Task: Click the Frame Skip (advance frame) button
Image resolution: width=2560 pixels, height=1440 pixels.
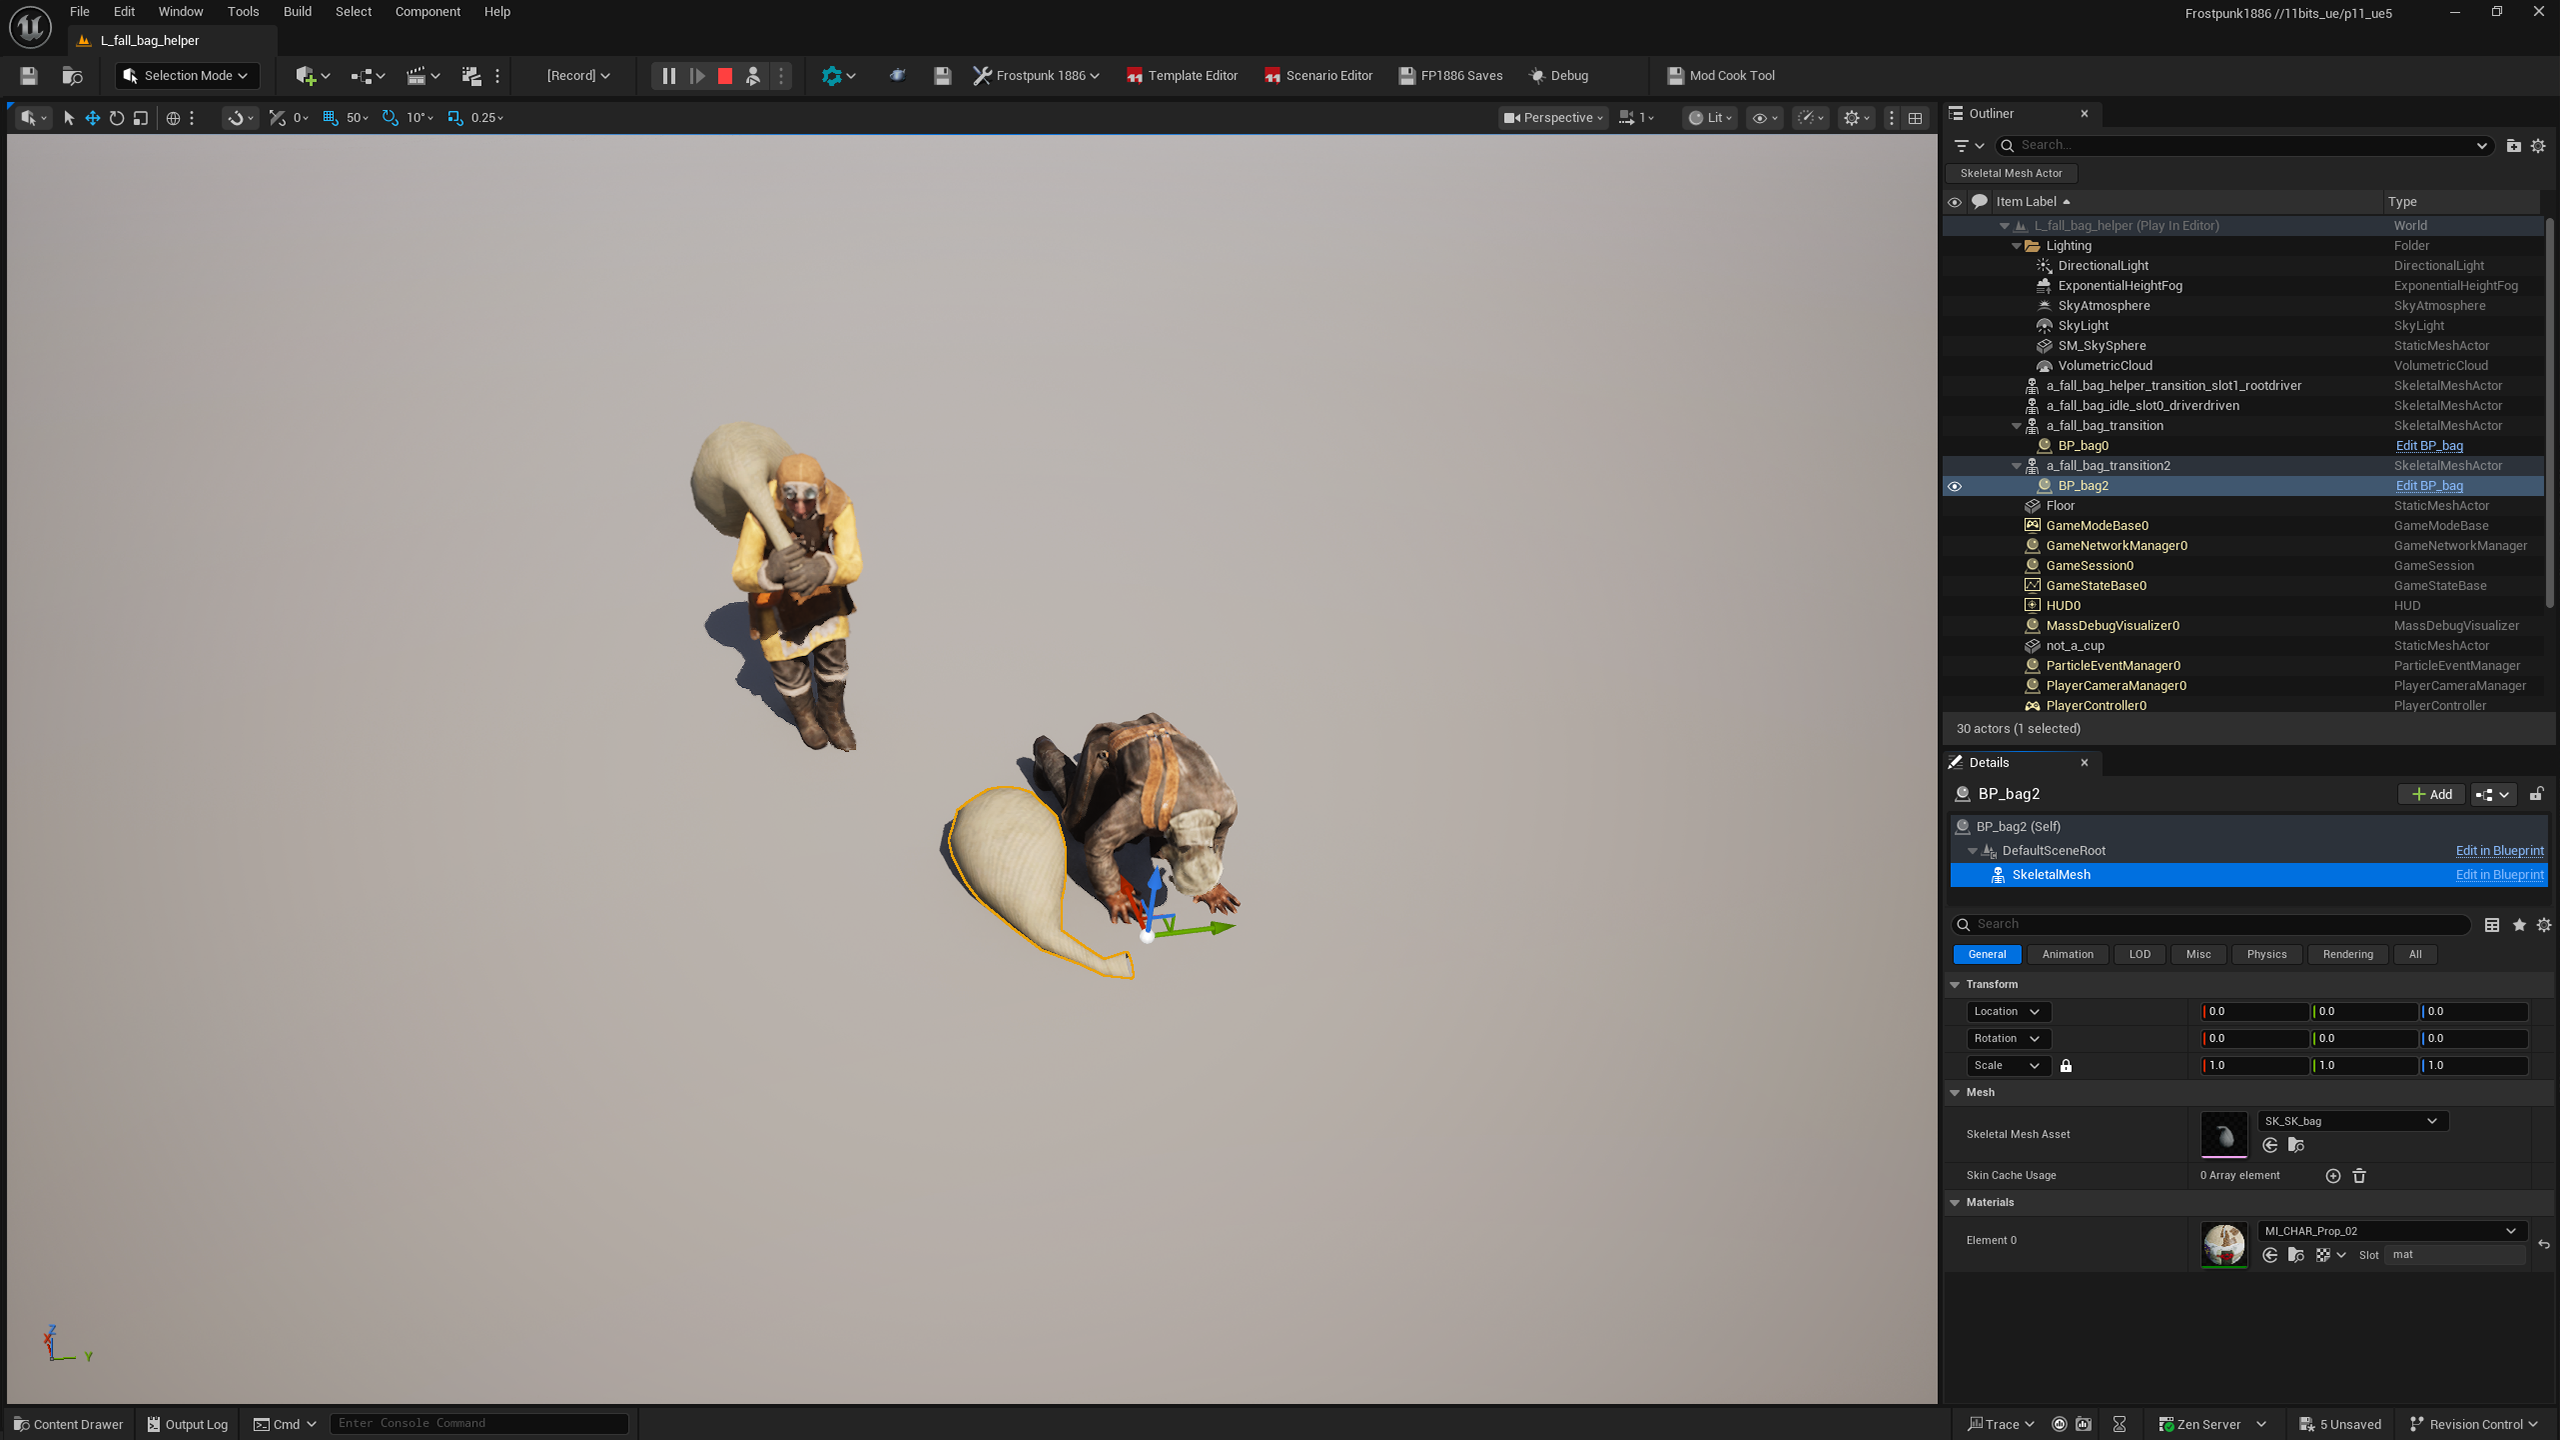Action: [697, 76]
